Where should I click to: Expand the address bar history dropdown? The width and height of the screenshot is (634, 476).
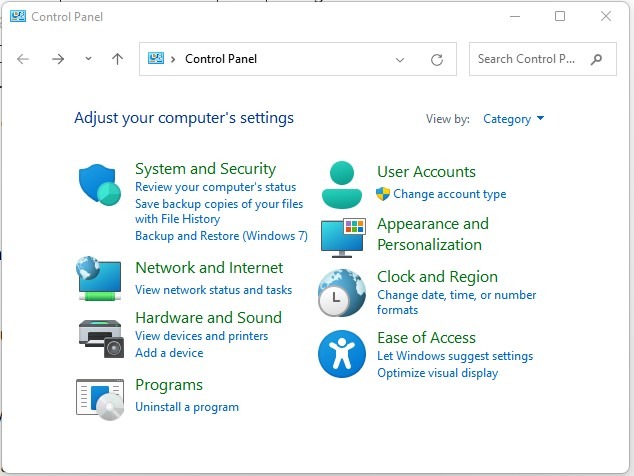(400, 60)
